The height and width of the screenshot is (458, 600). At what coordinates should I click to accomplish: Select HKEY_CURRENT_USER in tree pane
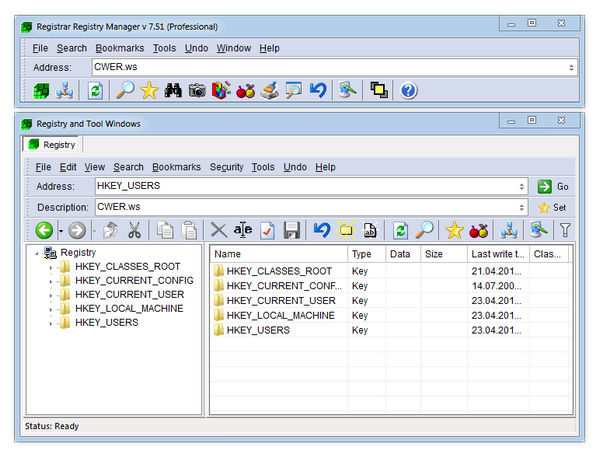[x=129, y=295]
